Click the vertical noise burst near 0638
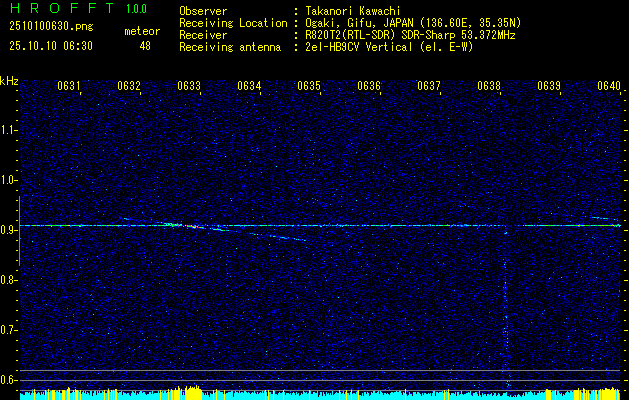 (506, 309)
